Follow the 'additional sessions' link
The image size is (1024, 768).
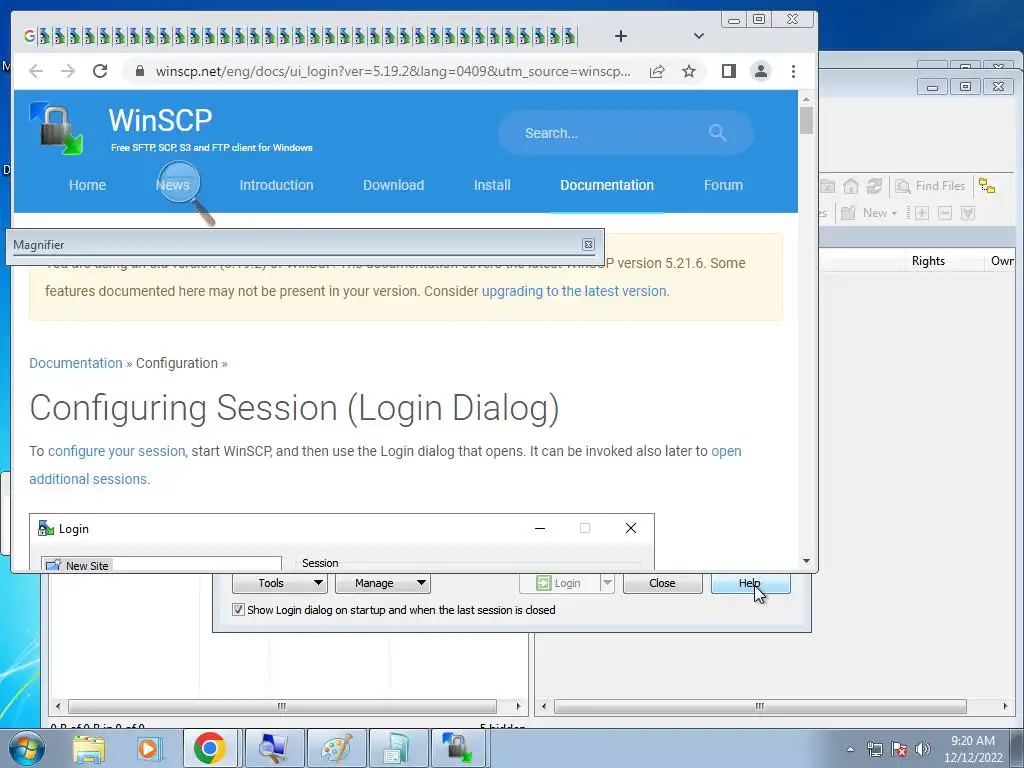[x=88, y=479]
